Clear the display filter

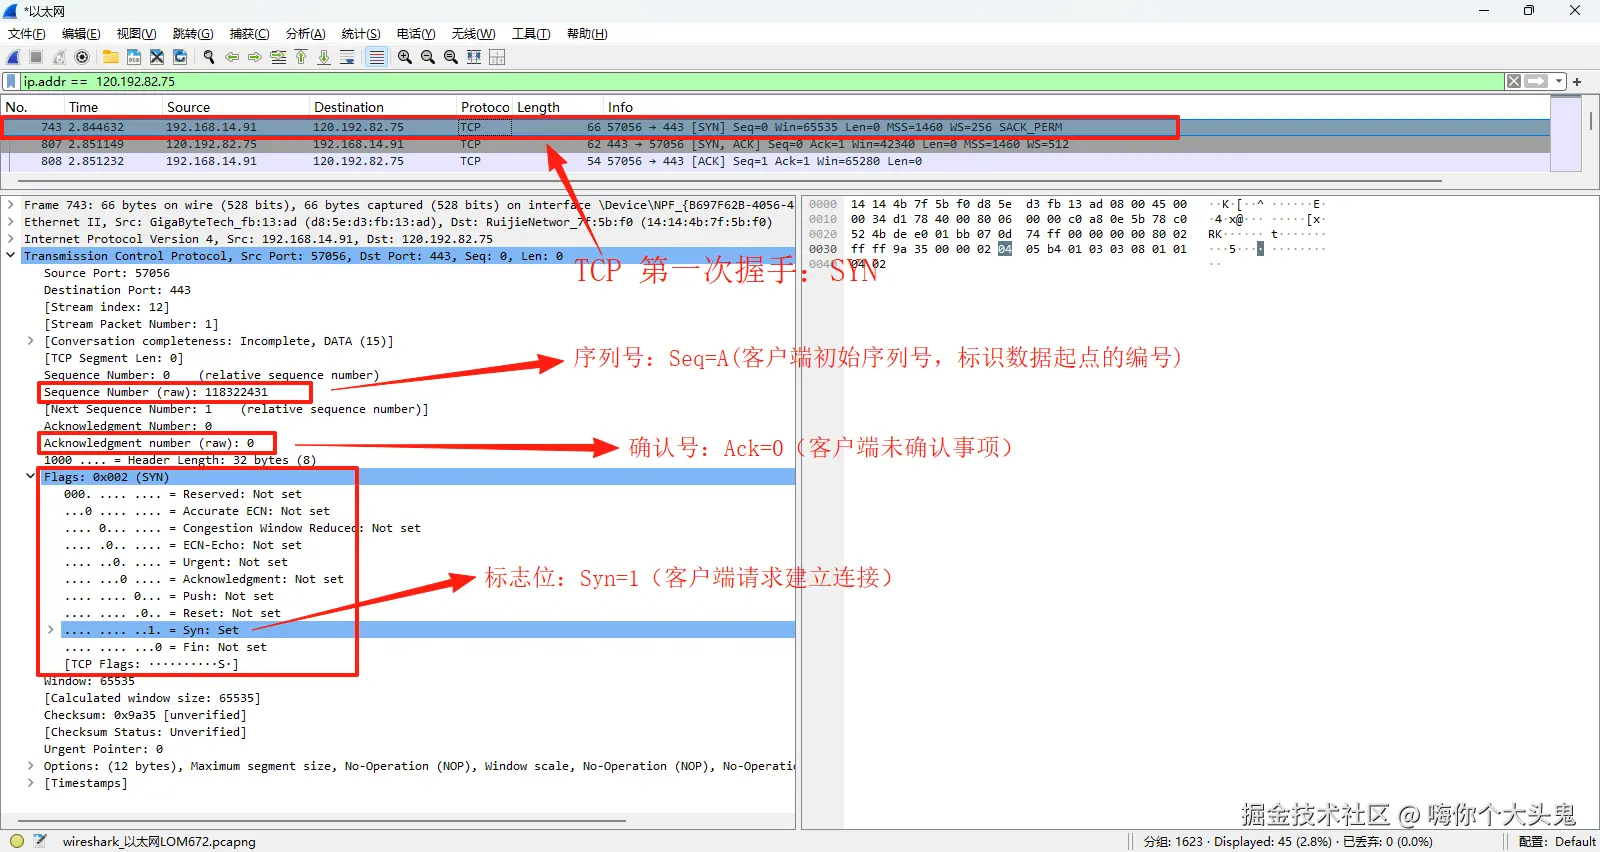tap(1514, 81)
